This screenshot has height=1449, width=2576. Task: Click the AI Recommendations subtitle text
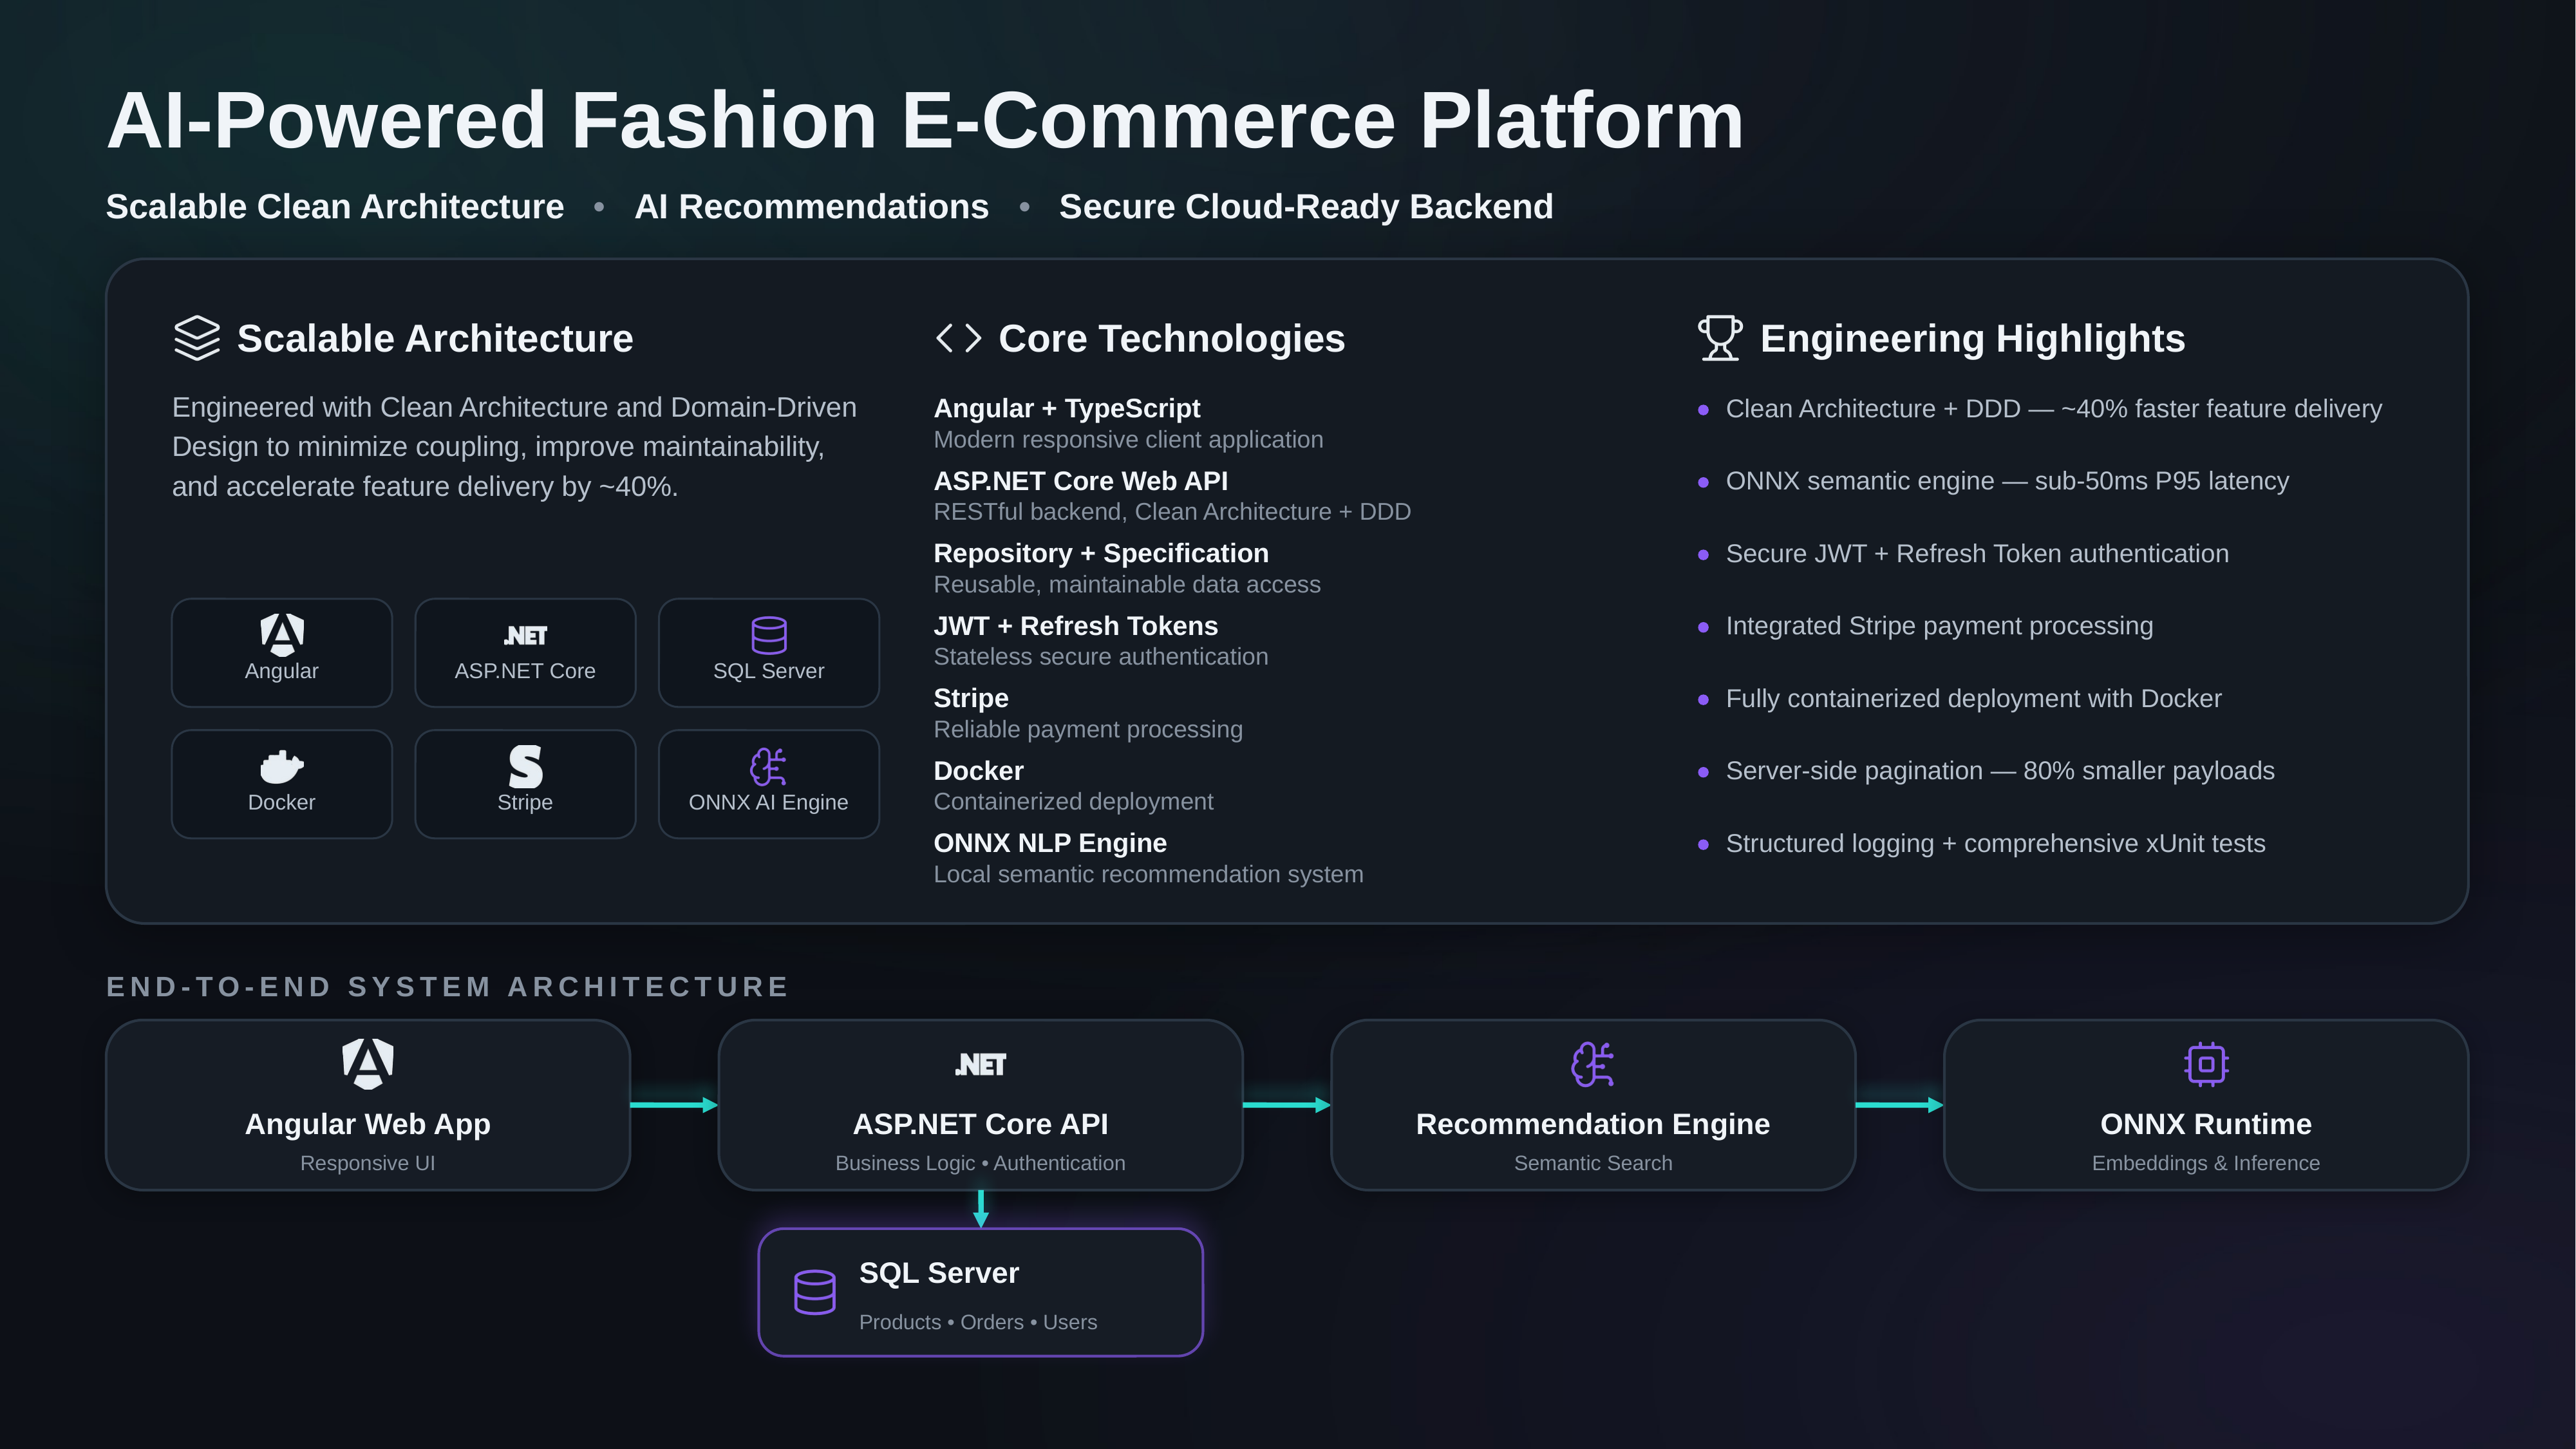pyautogui.click(x=811, y=206)
